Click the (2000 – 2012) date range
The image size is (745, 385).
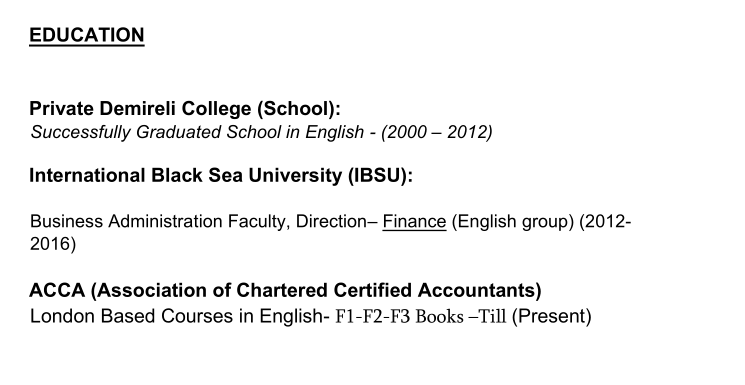437,132
